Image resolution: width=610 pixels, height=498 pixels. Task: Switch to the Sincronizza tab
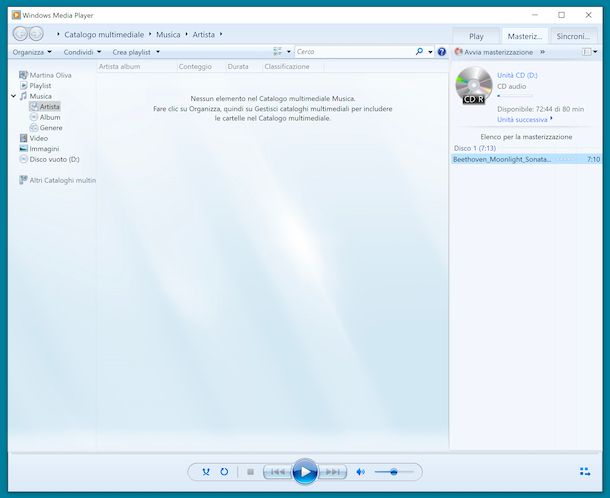tap(573, 36)
